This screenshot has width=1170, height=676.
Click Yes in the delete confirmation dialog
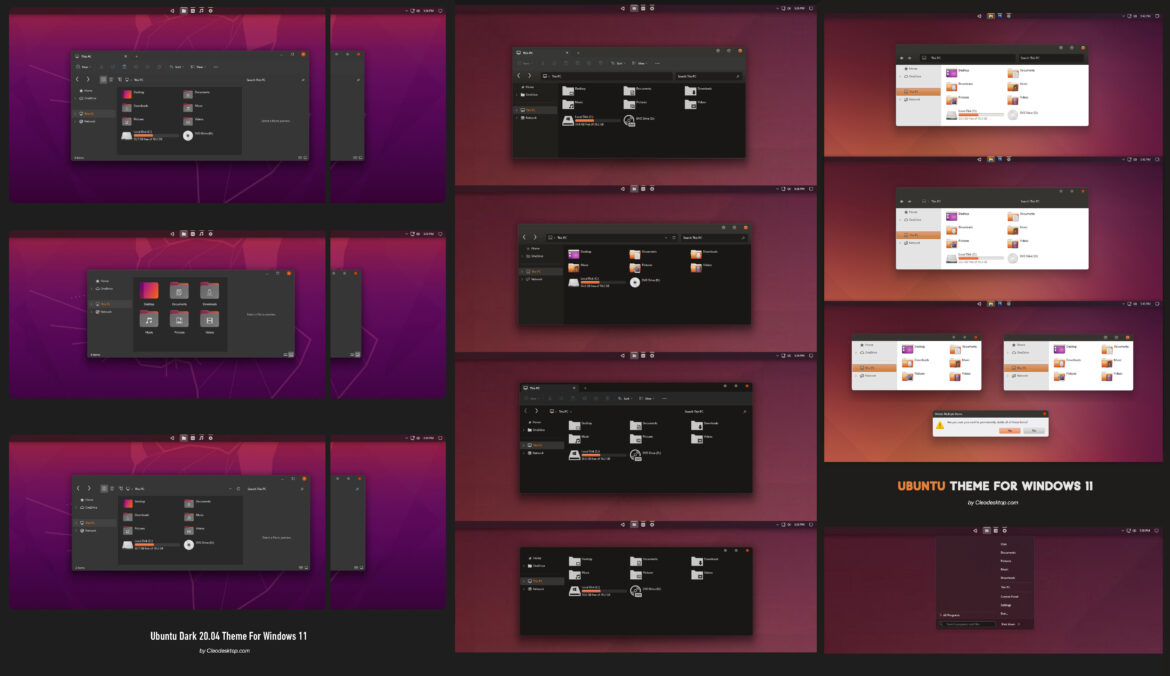point(1010,430)
